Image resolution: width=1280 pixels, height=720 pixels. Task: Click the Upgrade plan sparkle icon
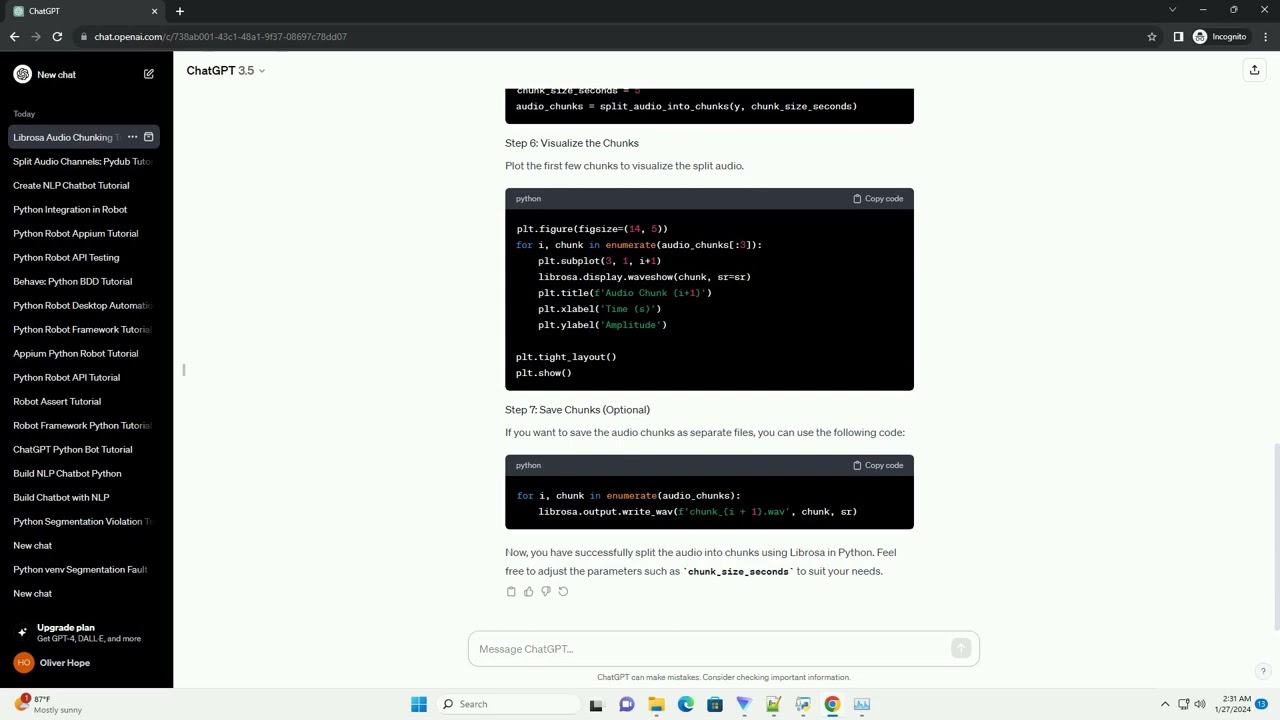point(22,632)
